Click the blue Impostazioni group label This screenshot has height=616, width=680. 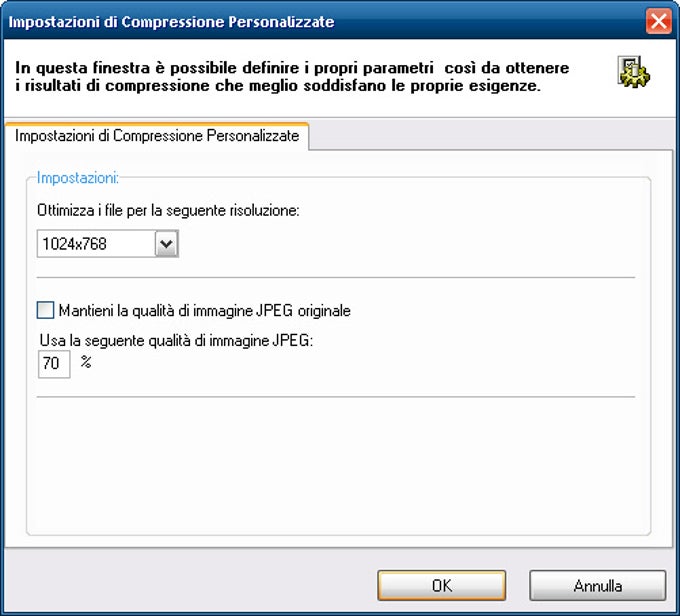click(x=78, y=178)
